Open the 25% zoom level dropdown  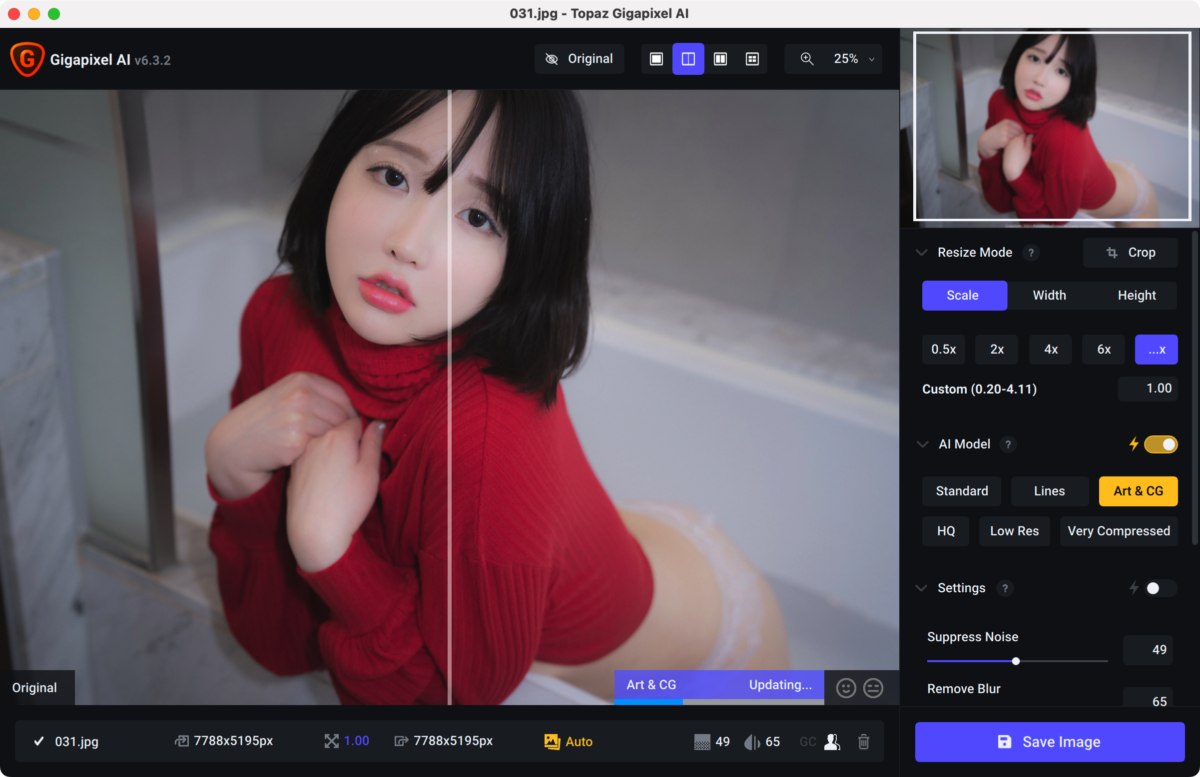click(853, 59)
